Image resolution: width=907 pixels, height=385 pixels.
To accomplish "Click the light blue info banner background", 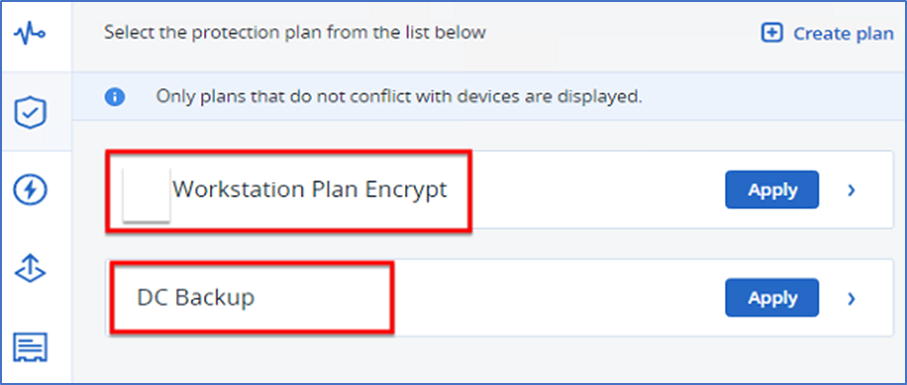I will [769, 97].
